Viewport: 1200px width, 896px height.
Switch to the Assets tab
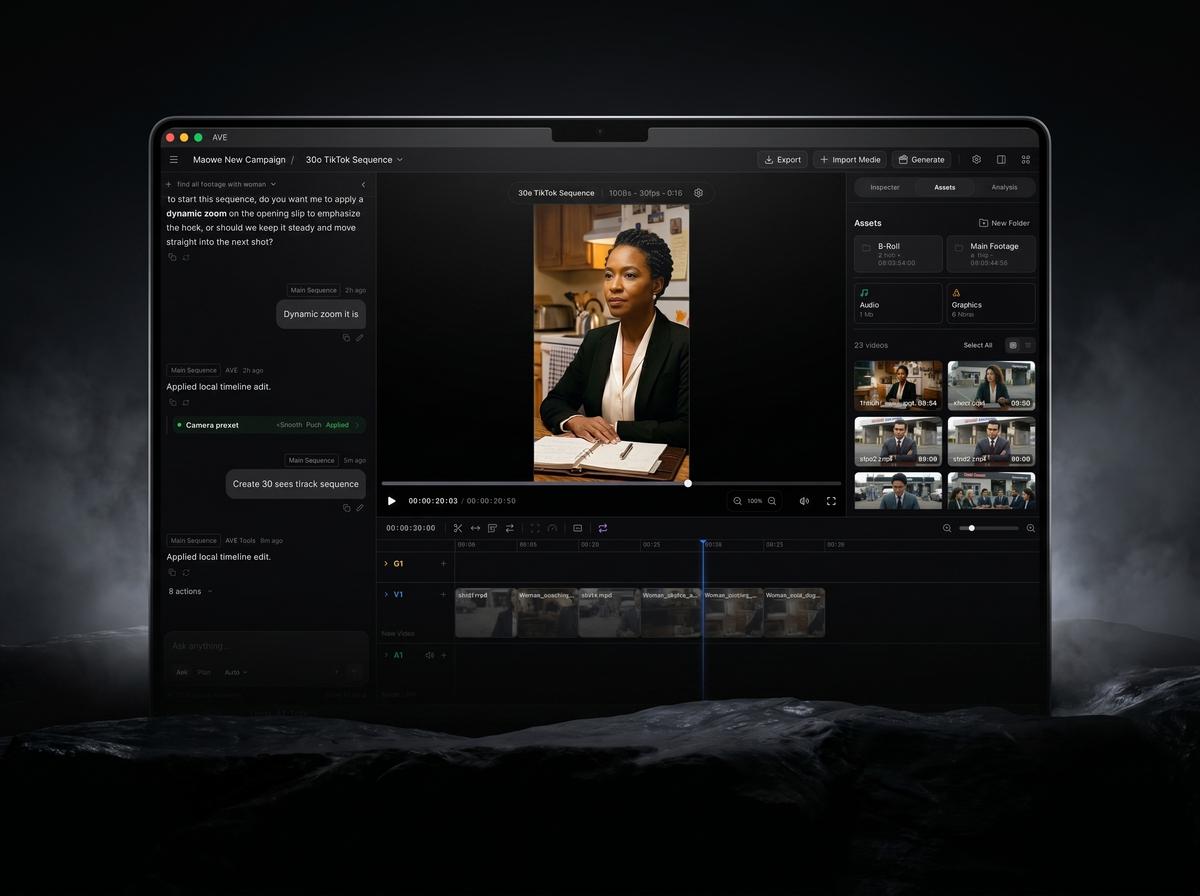coord(945,187)
